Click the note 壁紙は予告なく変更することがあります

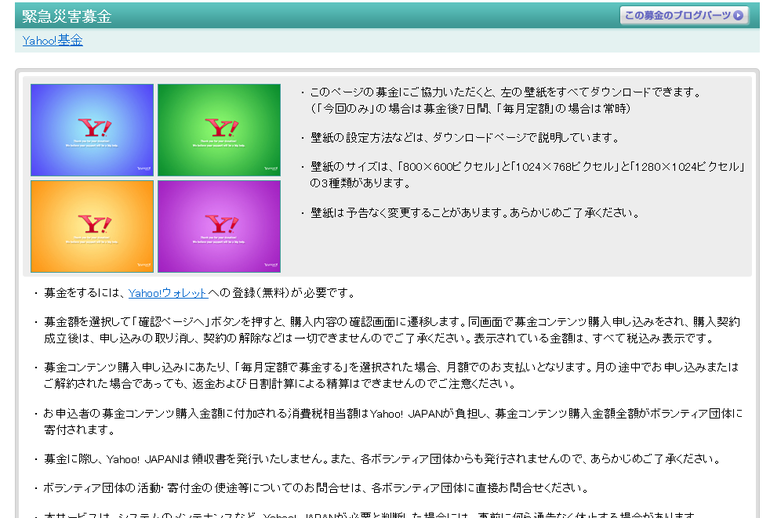pos(475,213)
